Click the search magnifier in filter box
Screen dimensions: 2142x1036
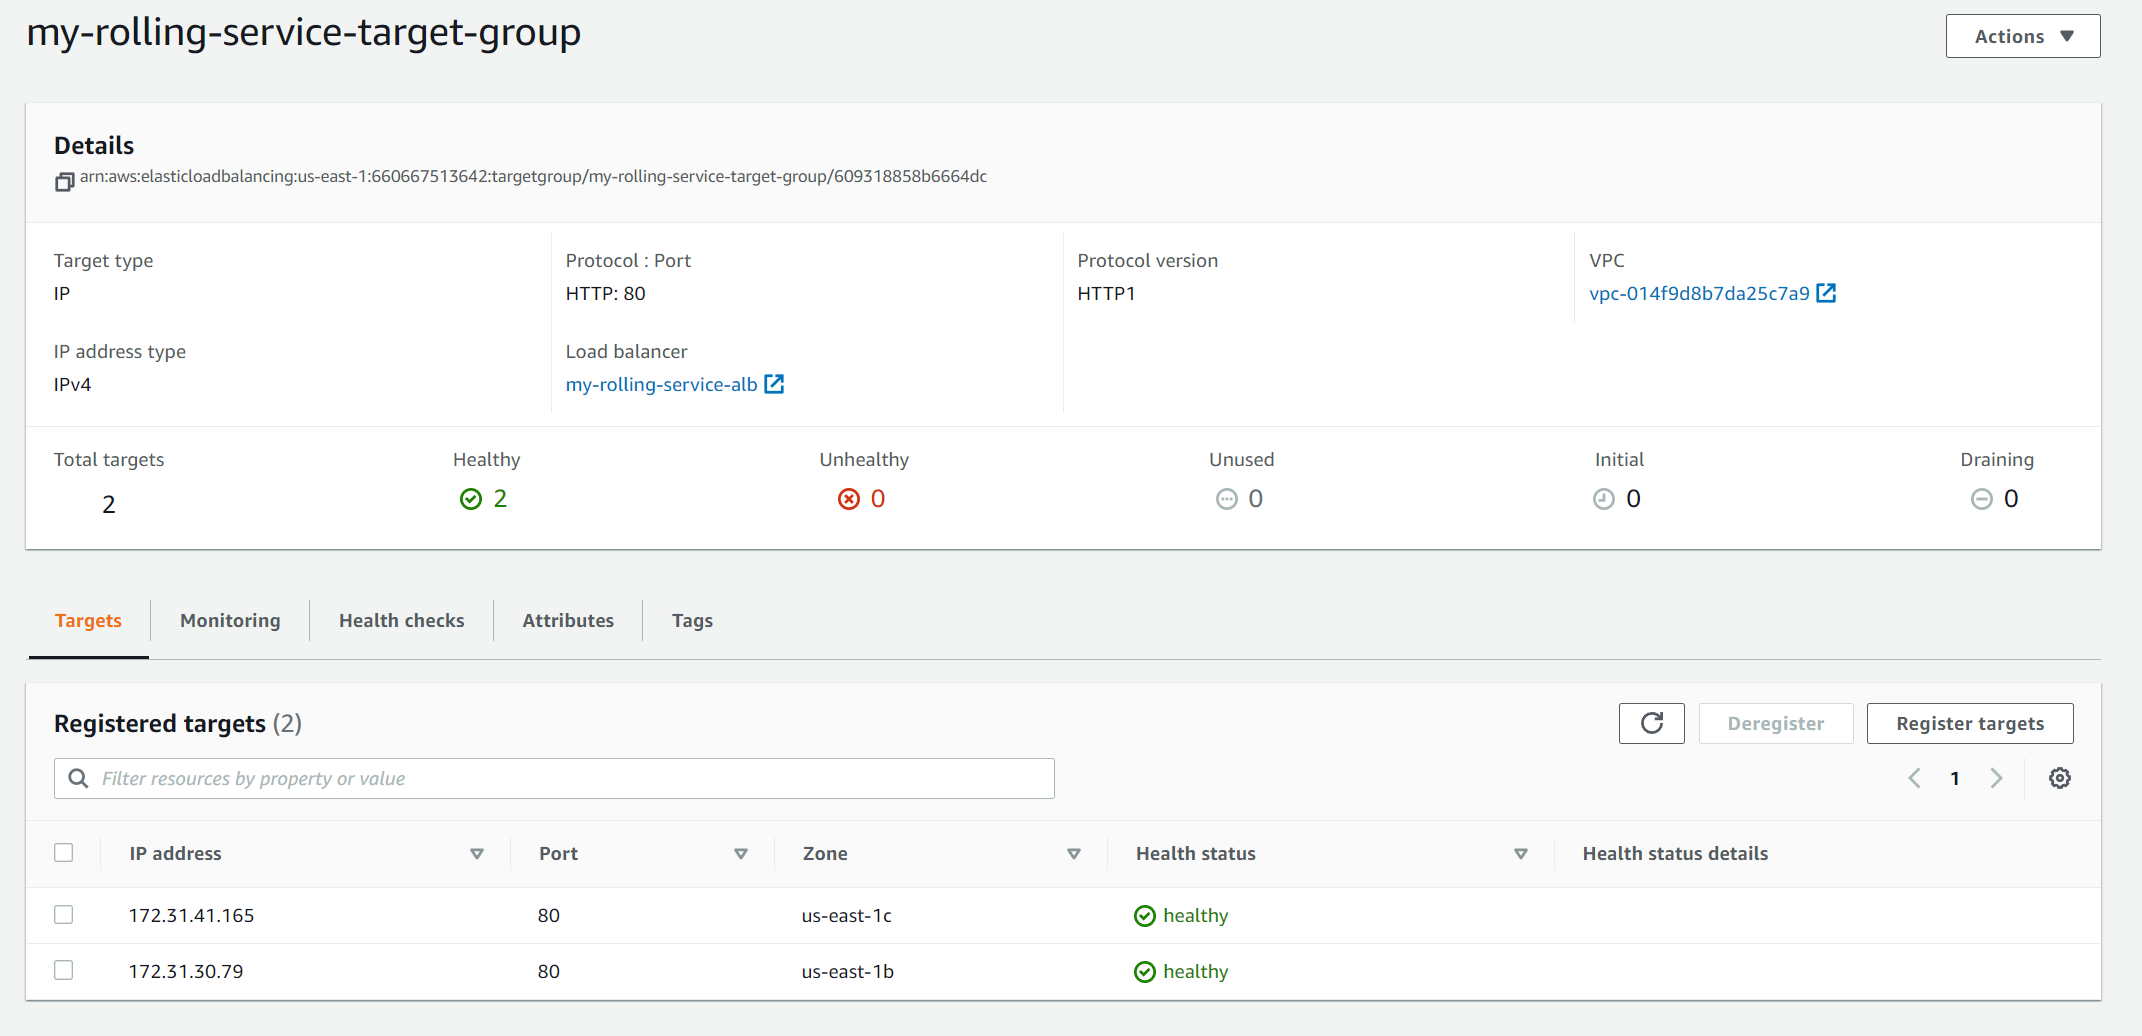[x=77, y=778]
